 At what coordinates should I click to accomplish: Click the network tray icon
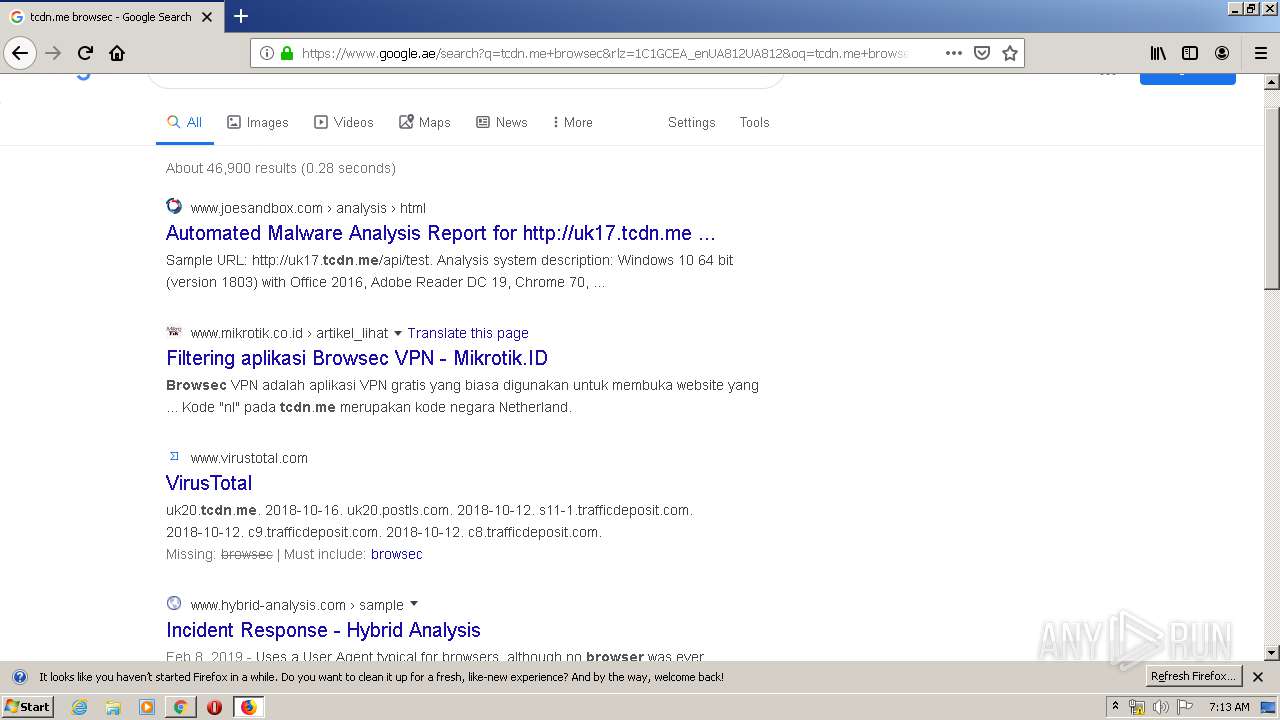point(1137,707)
